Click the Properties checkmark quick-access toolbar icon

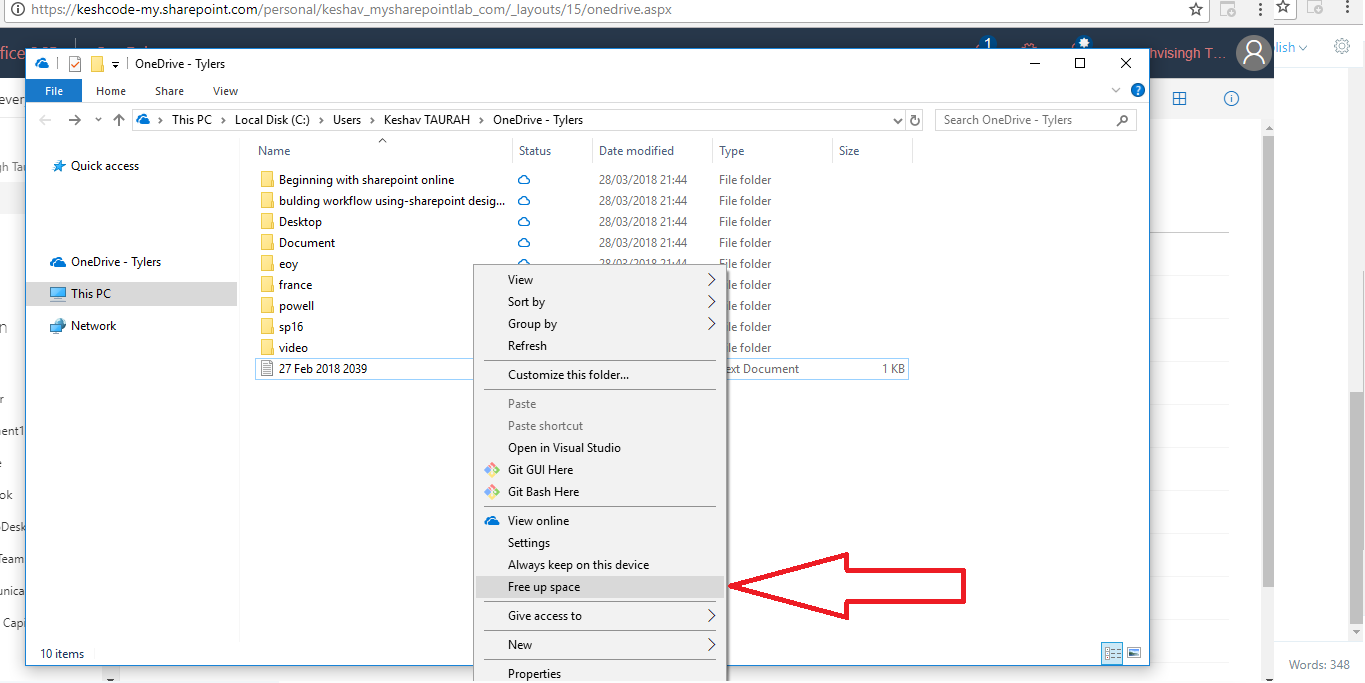74,63
